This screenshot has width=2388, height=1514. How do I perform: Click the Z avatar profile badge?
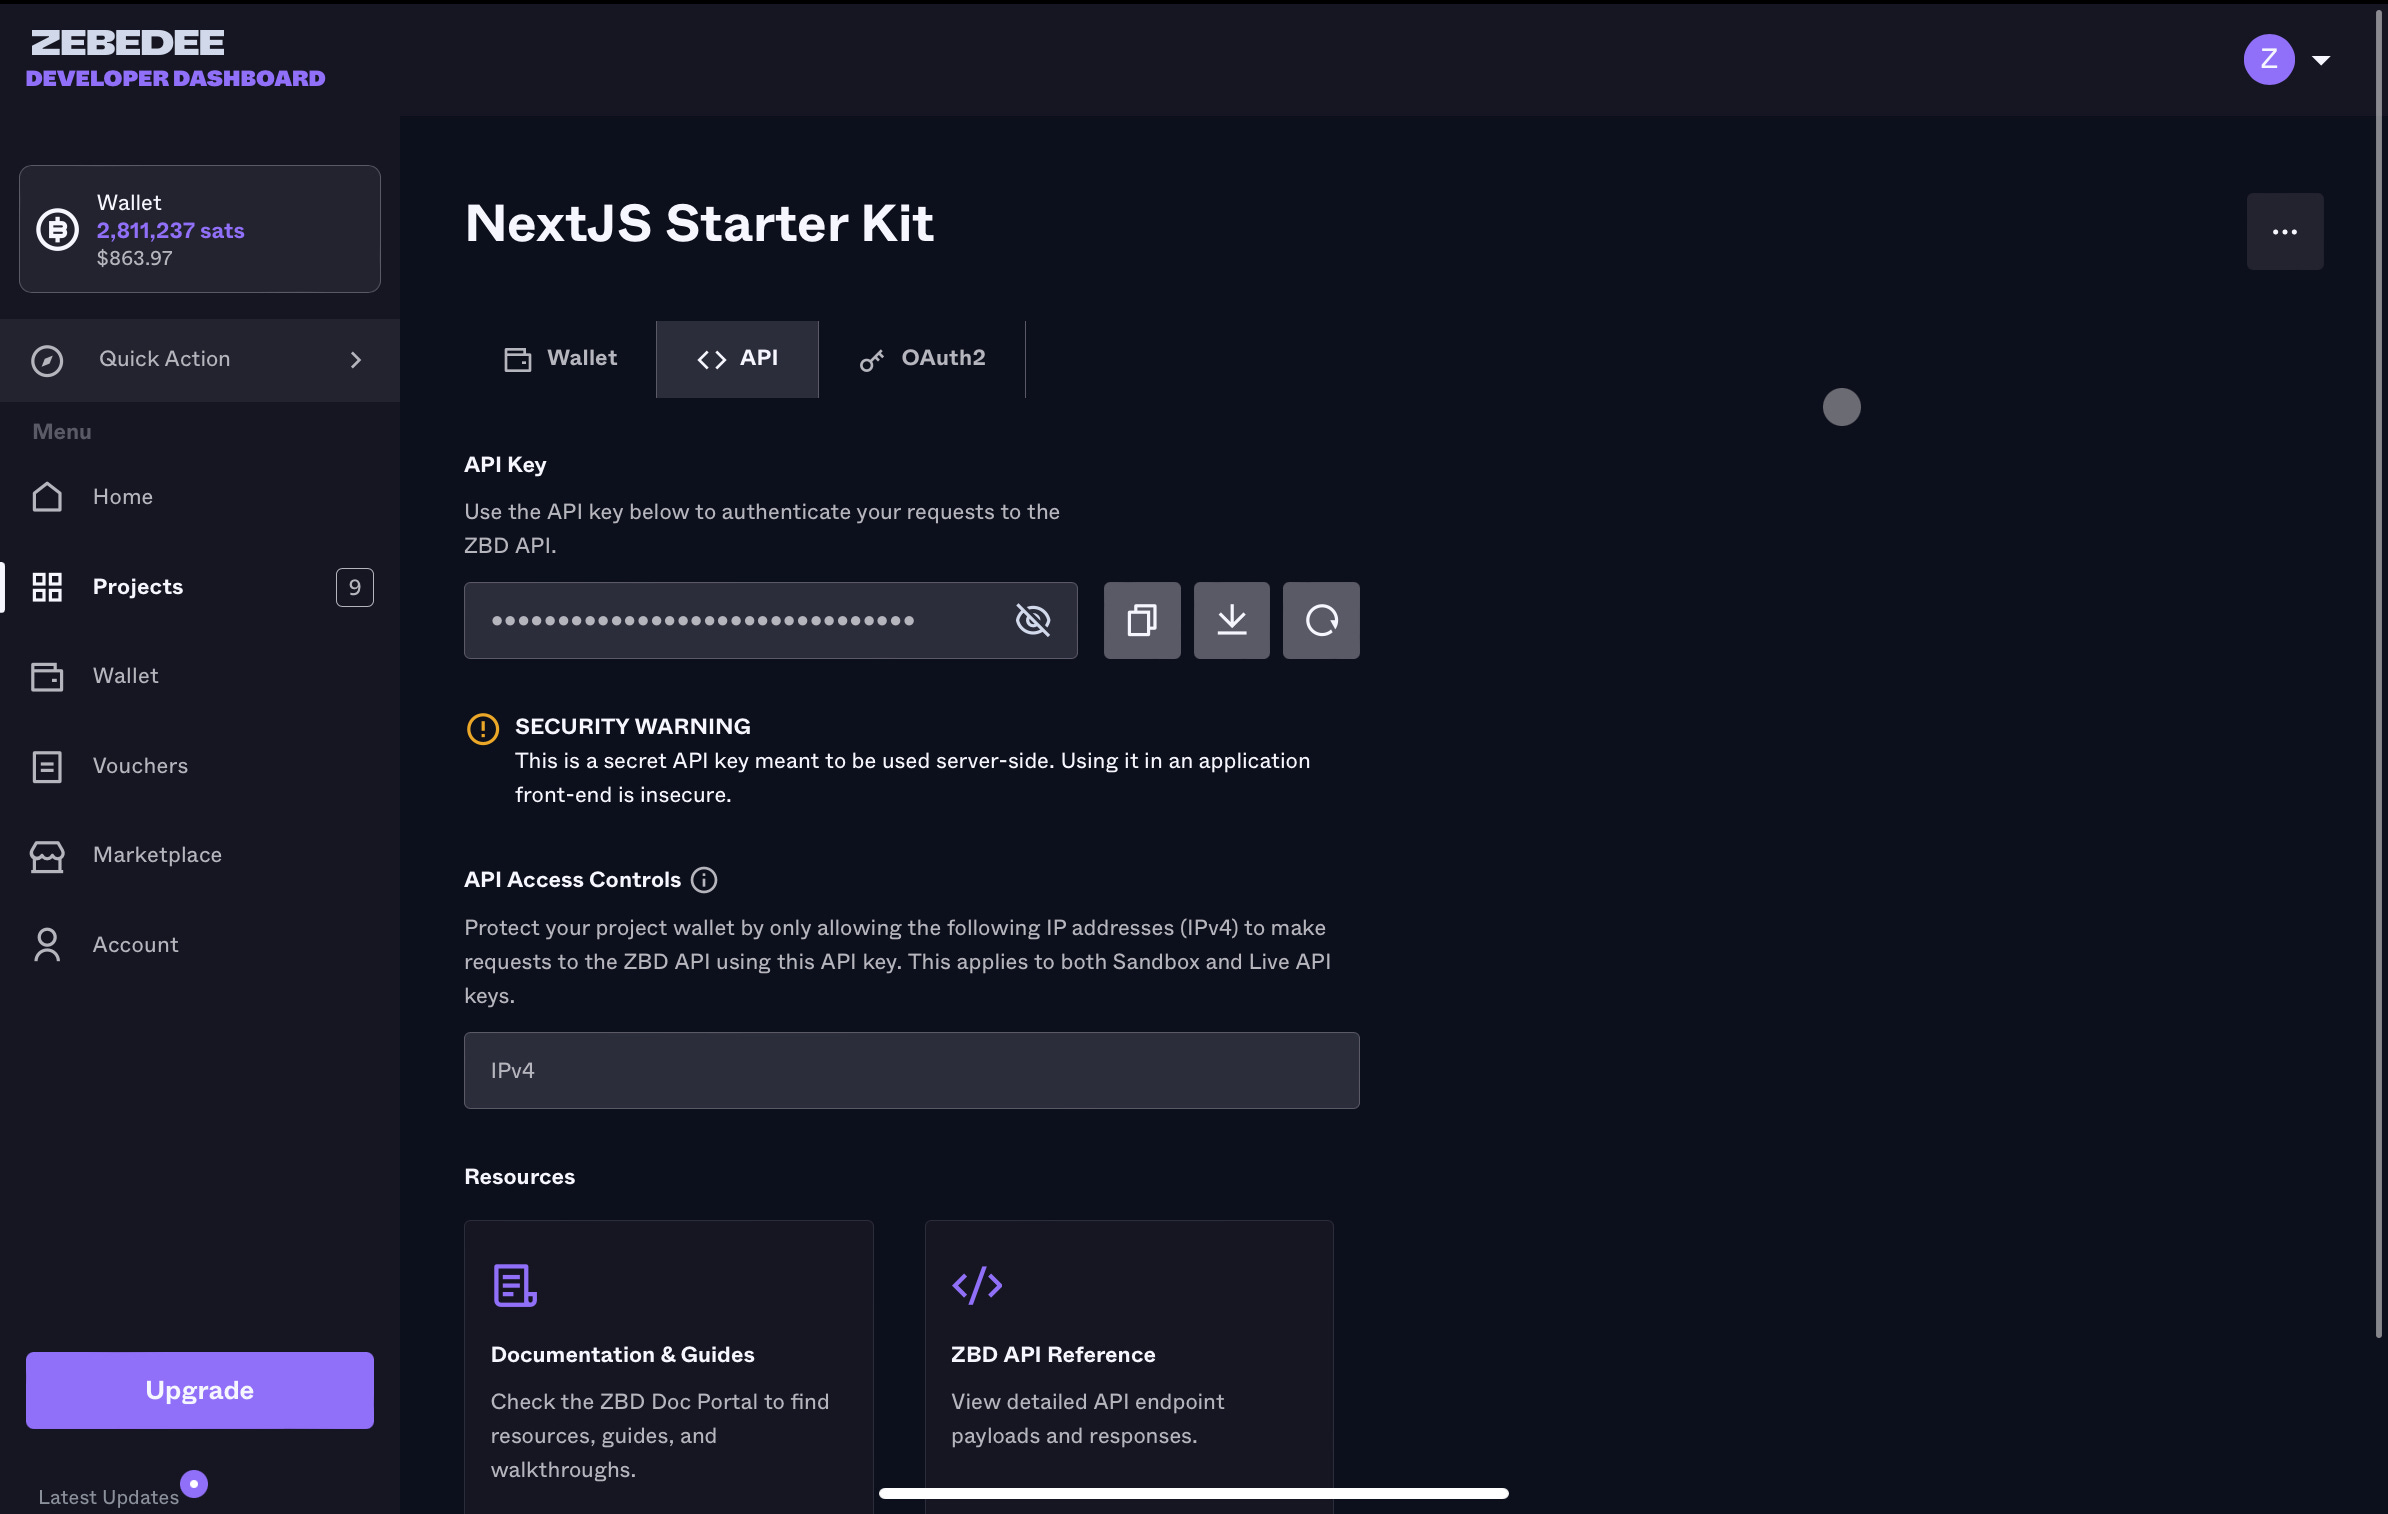pyautogui.click(x=2267, y=59)
